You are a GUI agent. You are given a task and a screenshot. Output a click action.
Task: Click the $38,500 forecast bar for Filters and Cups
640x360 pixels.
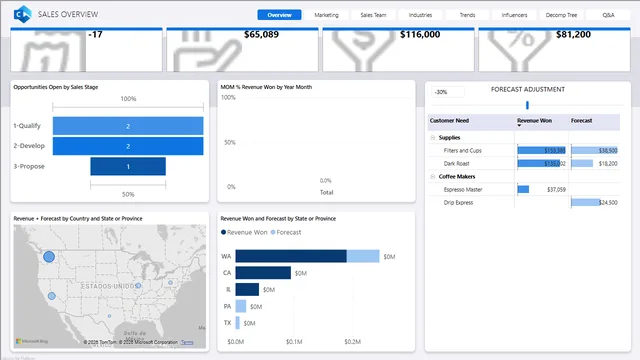pos(594,151)
